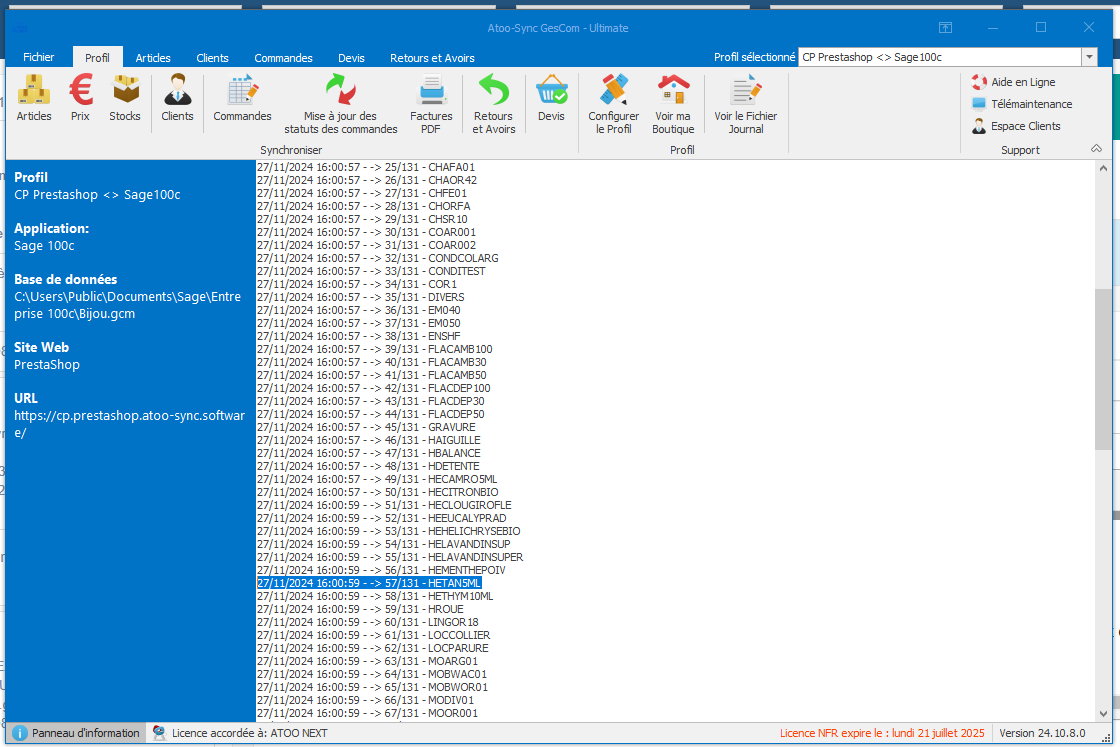Open the Commandes ribbon tab
The height and width of the screenshot is (747, 1120).
(284, 58)
